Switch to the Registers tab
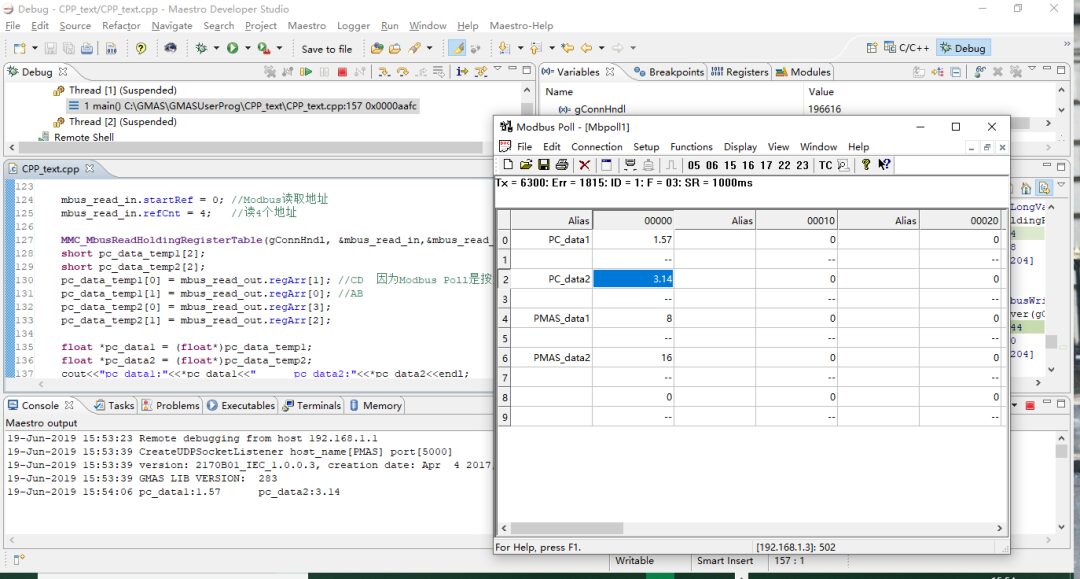 (740, 72)
